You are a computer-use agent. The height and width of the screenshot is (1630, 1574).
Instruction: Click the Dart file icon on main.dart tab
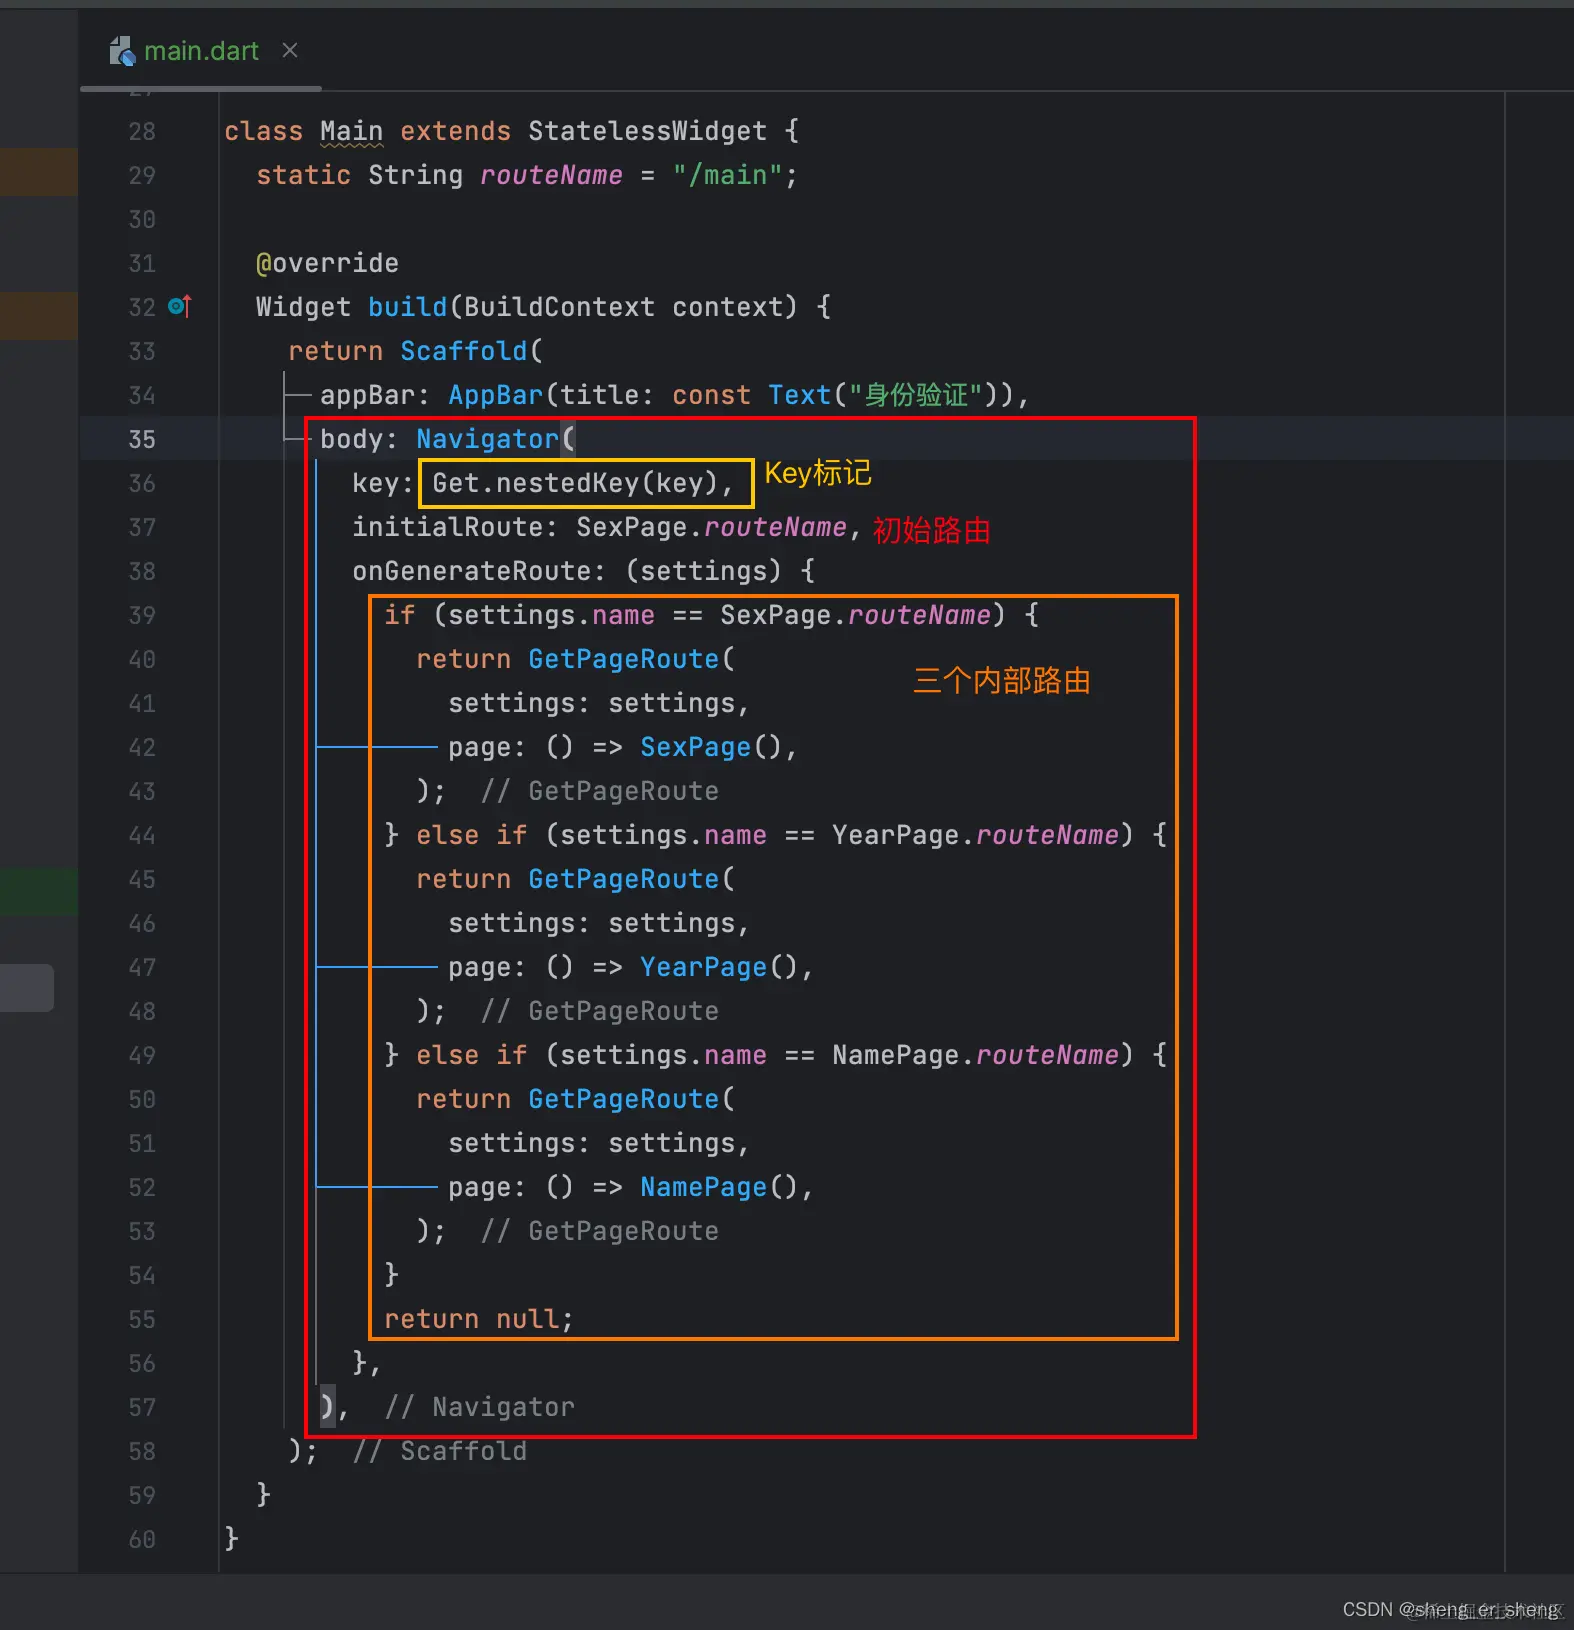122,51
